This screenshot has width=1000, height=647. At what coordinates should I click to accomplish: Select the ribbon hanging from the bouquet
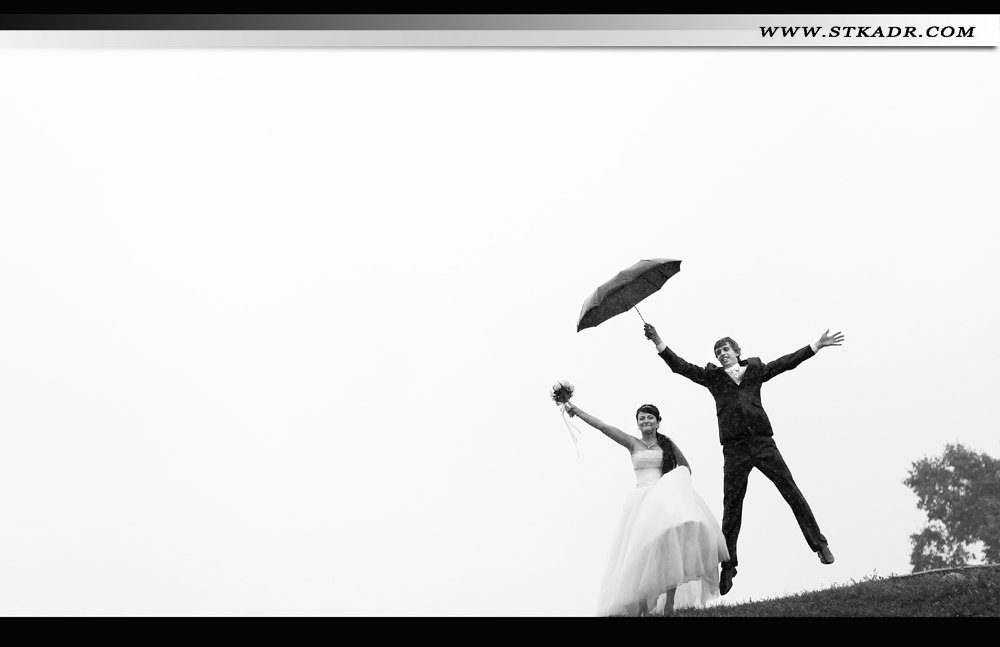click(573, 430)
